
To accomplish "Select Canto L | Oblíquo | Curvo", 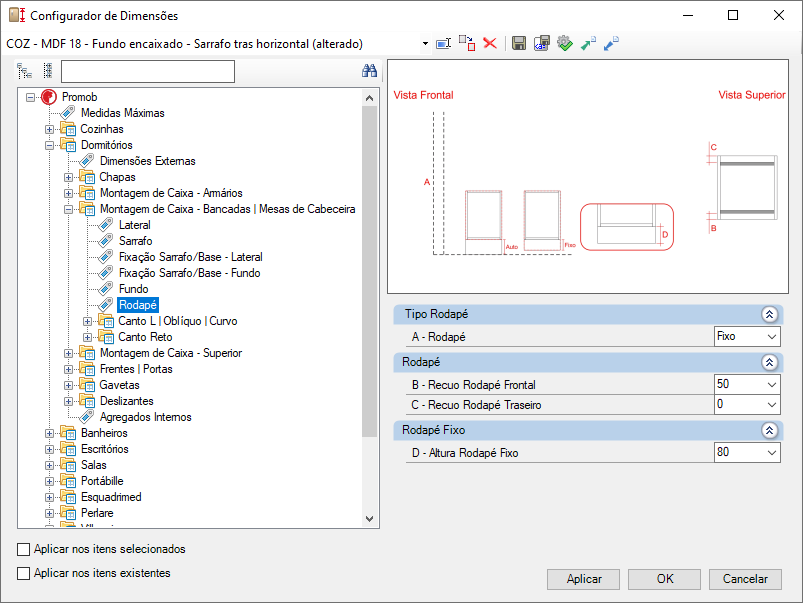I will pyautogui.click(x=178, y=321).
